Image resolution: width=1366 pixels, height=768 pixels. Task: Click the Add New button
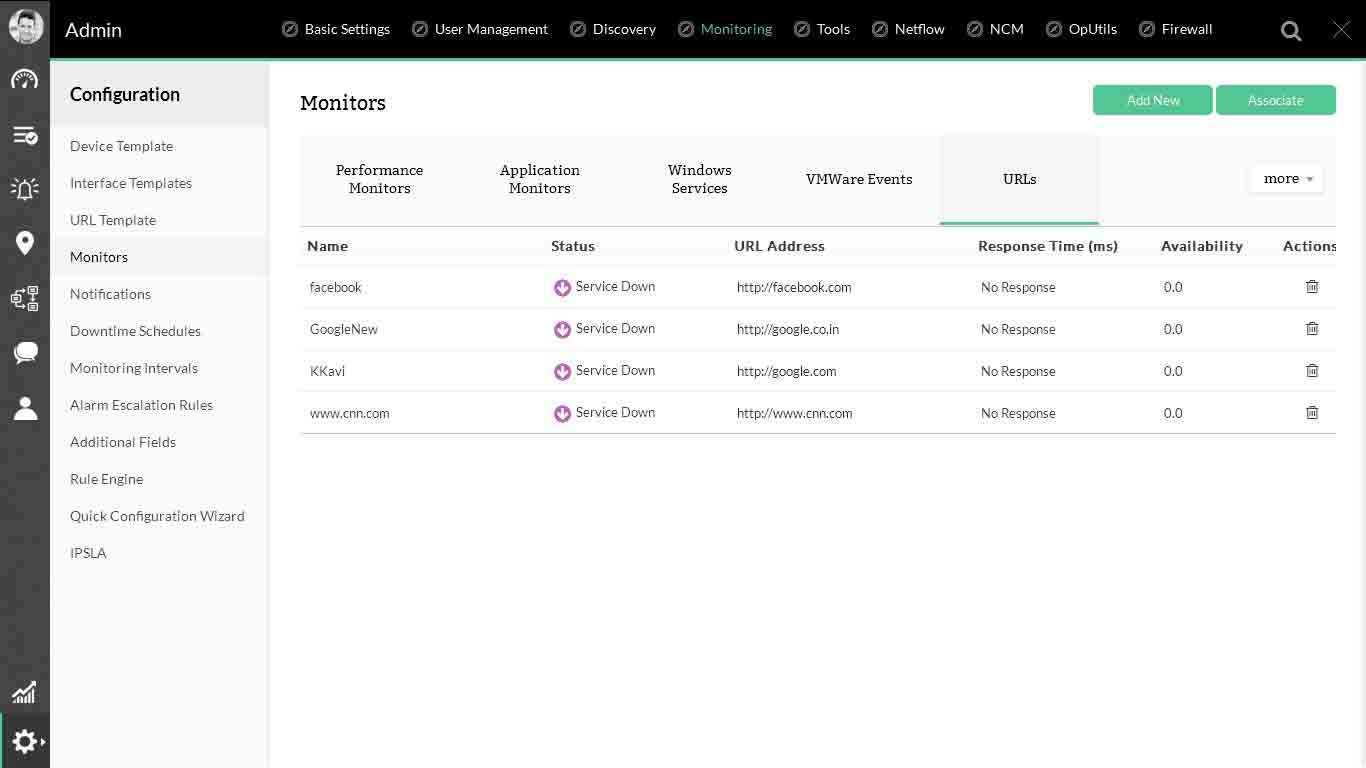1152,100
